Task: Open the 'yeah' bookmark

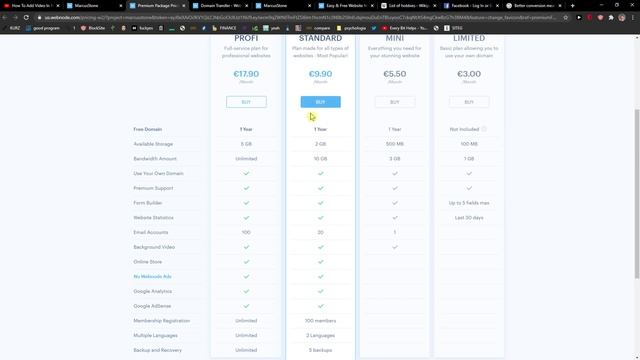Action: point(272,28)
